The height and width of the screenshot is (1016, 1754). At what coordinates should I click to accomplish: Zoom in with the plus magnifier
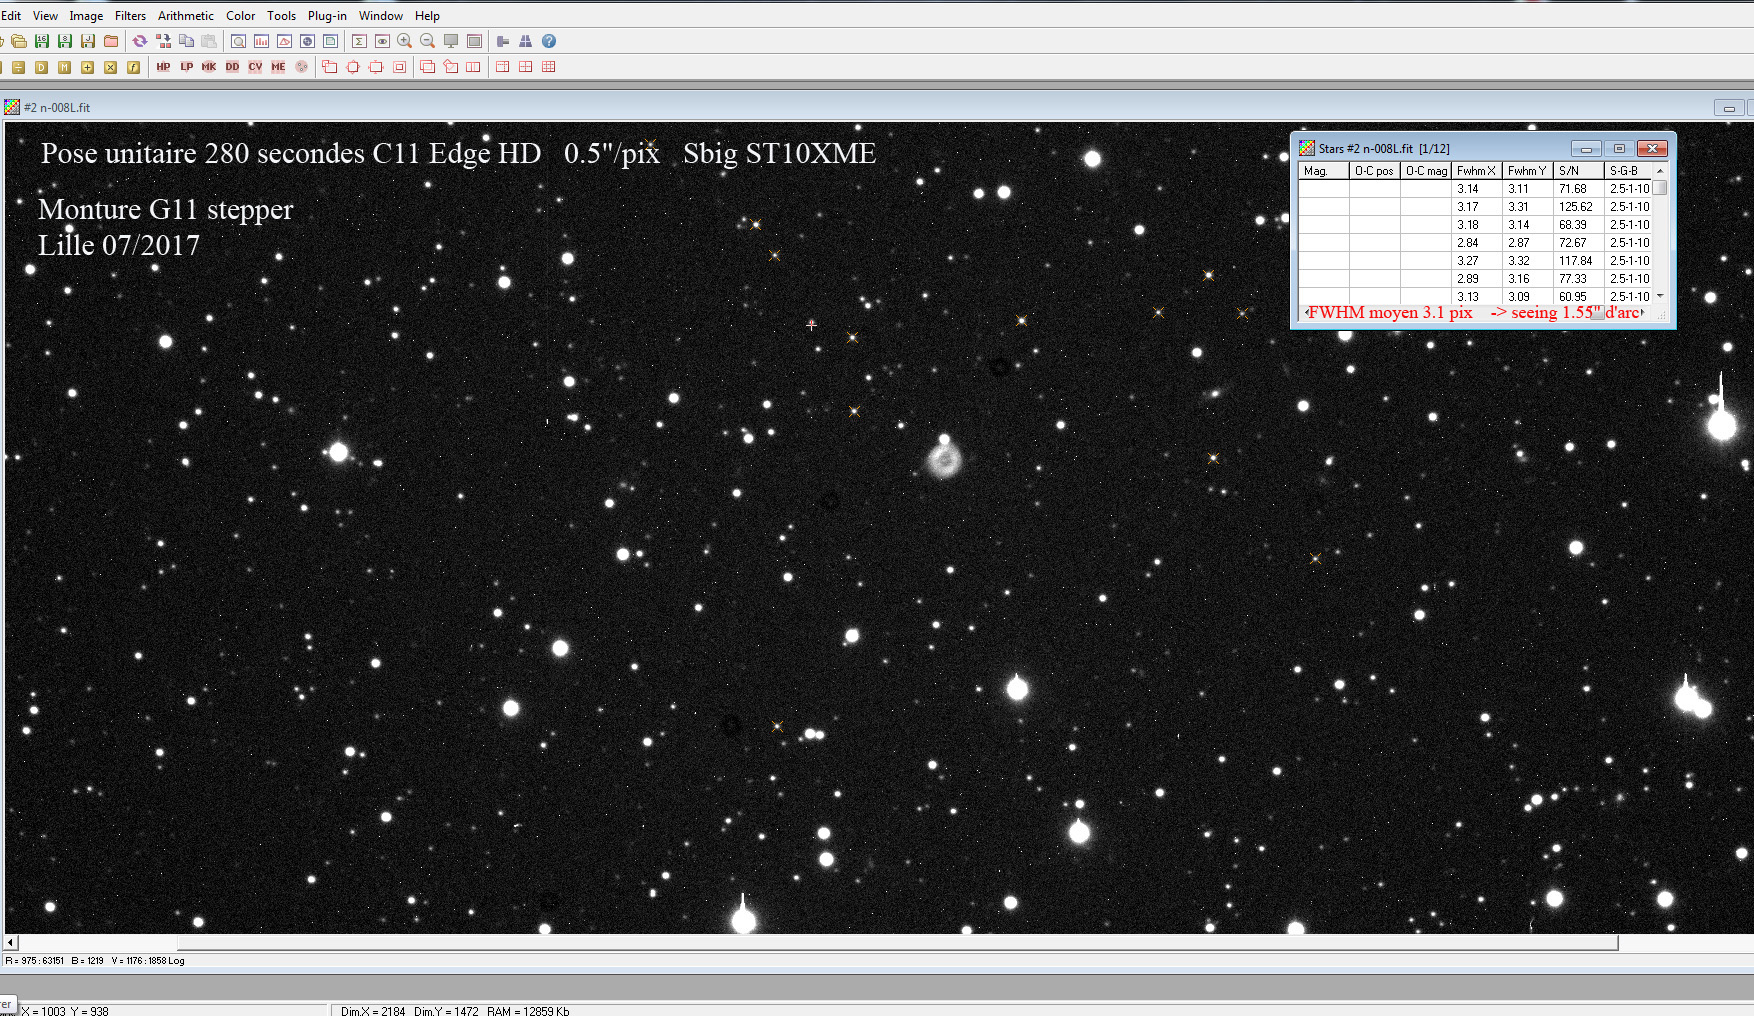(405, 41)
